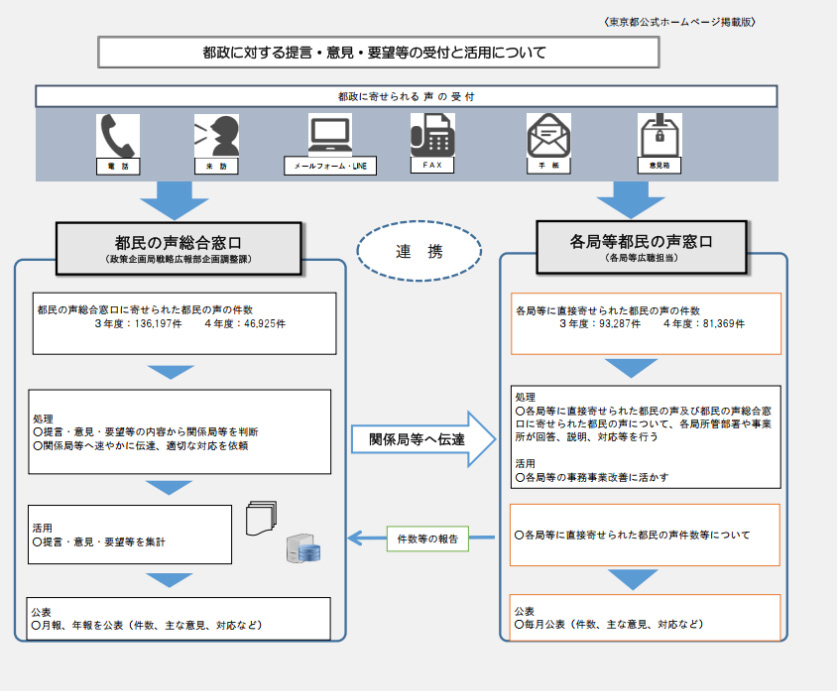Click the 連携 dashed oval

point(419,252)
